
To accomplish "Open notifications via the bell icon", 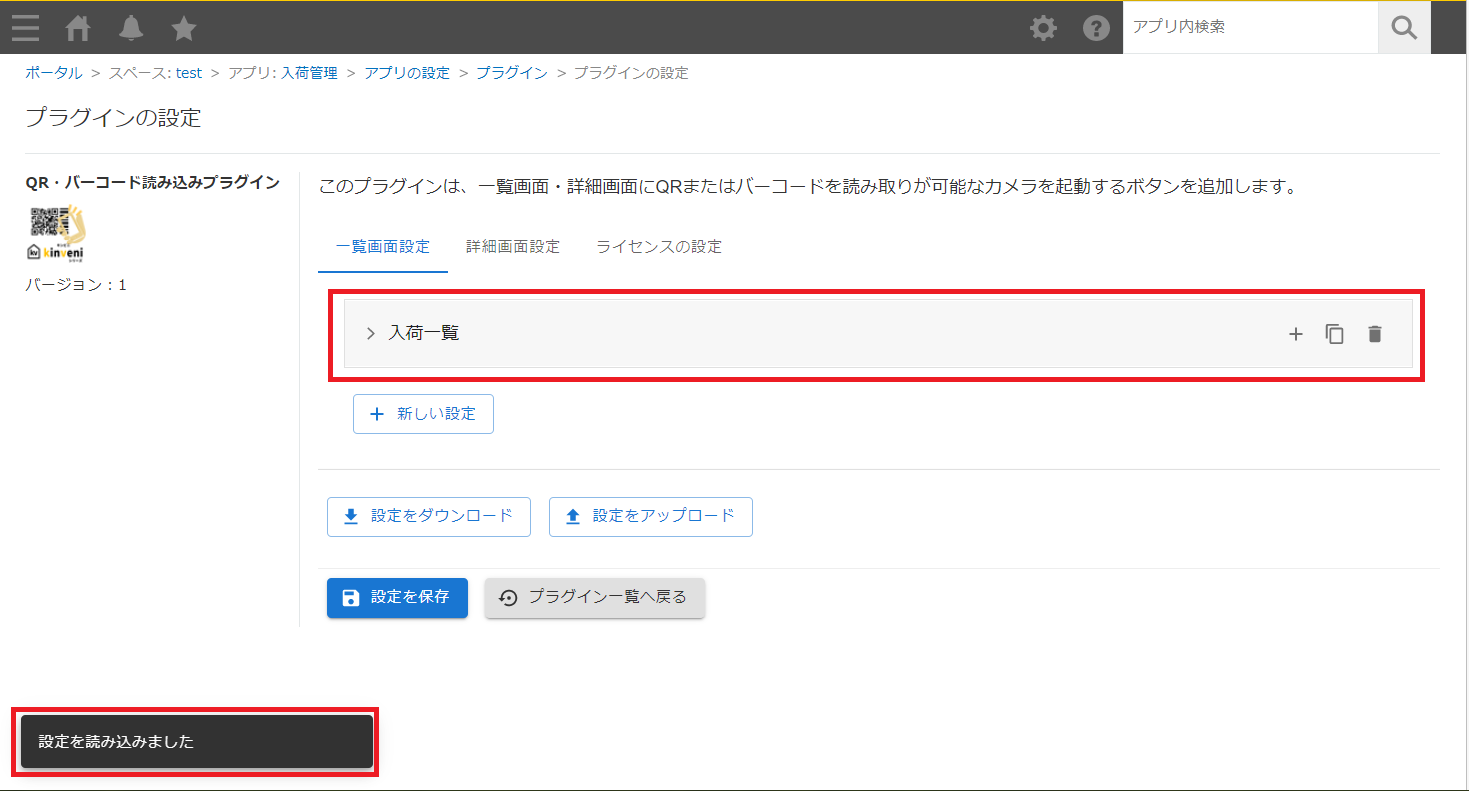I will 131,28.
